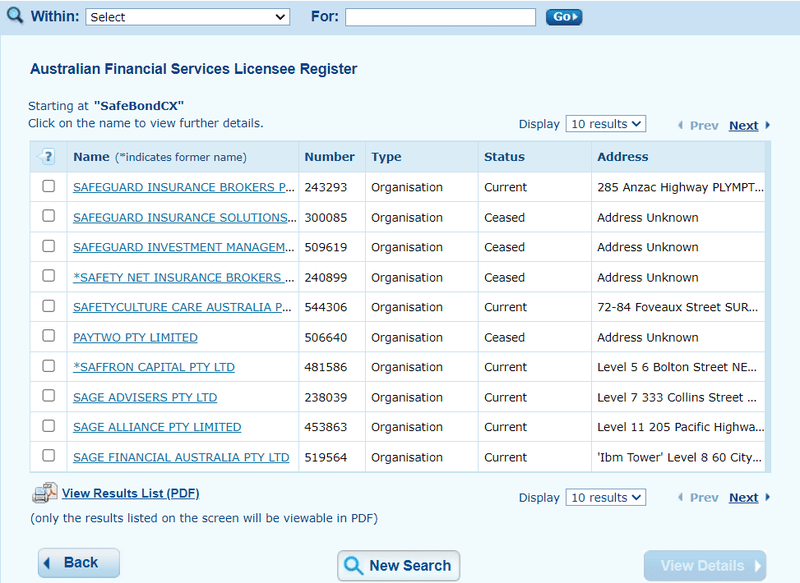Click the question mark help icon in table header

coord(47,156)
